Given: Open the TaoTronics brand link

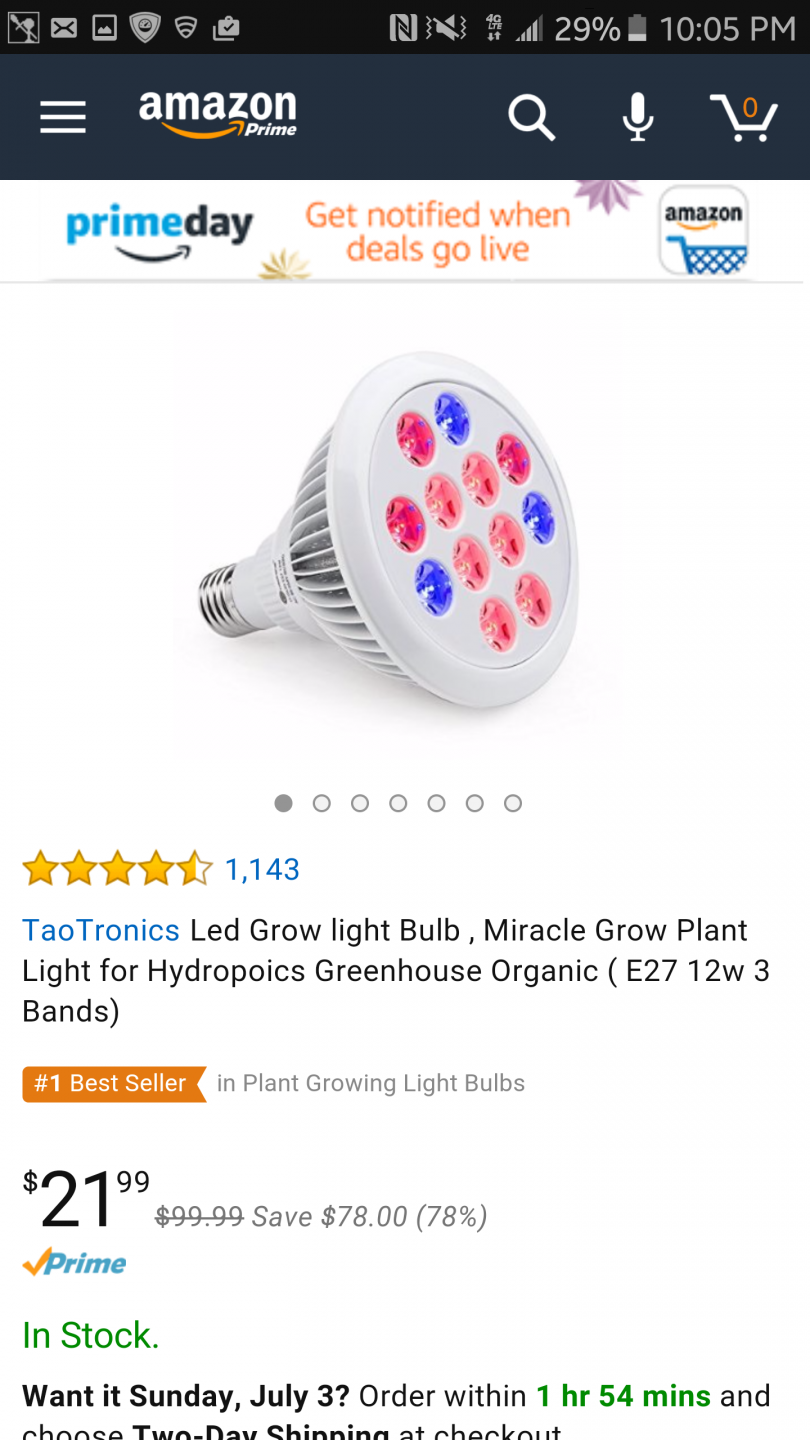Looking at the screenshot, I should (x=101, y=930).
